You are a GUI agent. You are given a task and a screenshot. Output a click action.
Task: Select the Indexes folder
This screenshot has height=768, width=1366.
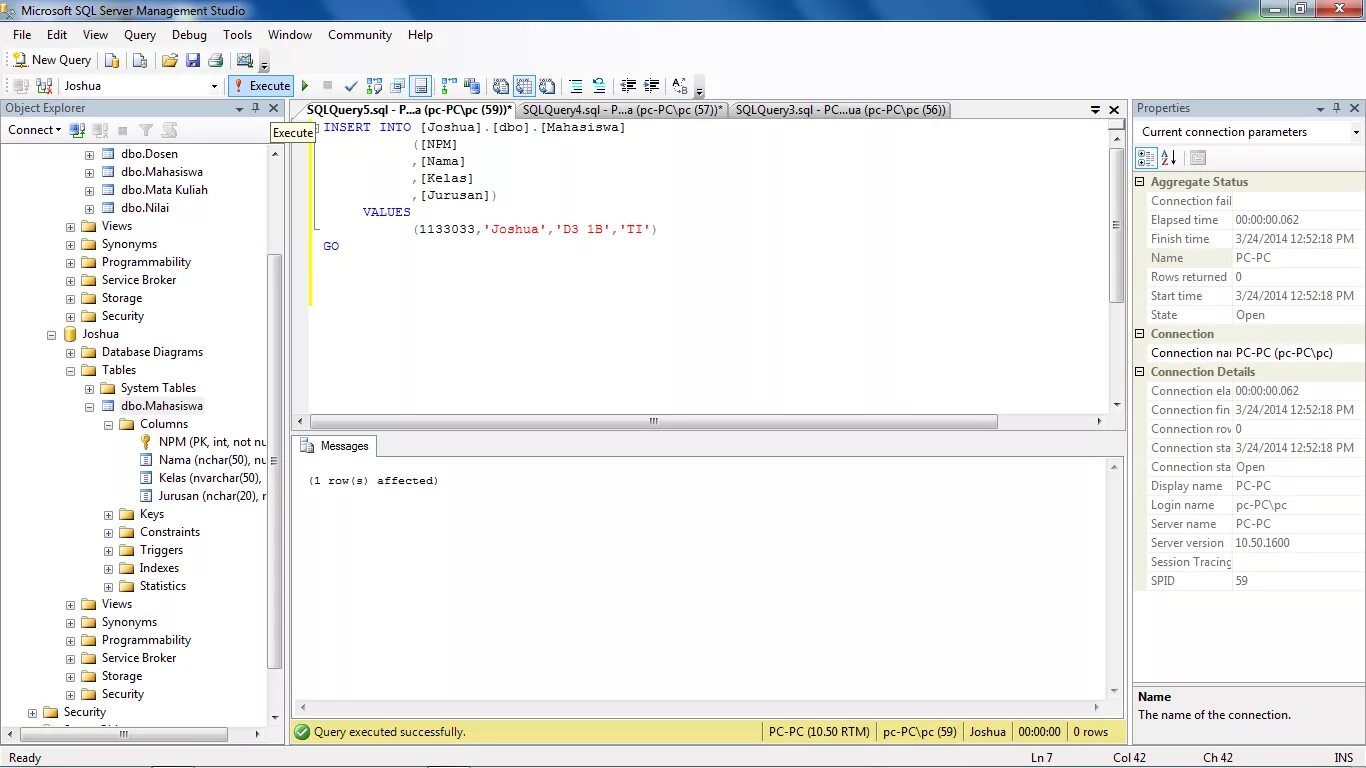(x=159, y=568)
